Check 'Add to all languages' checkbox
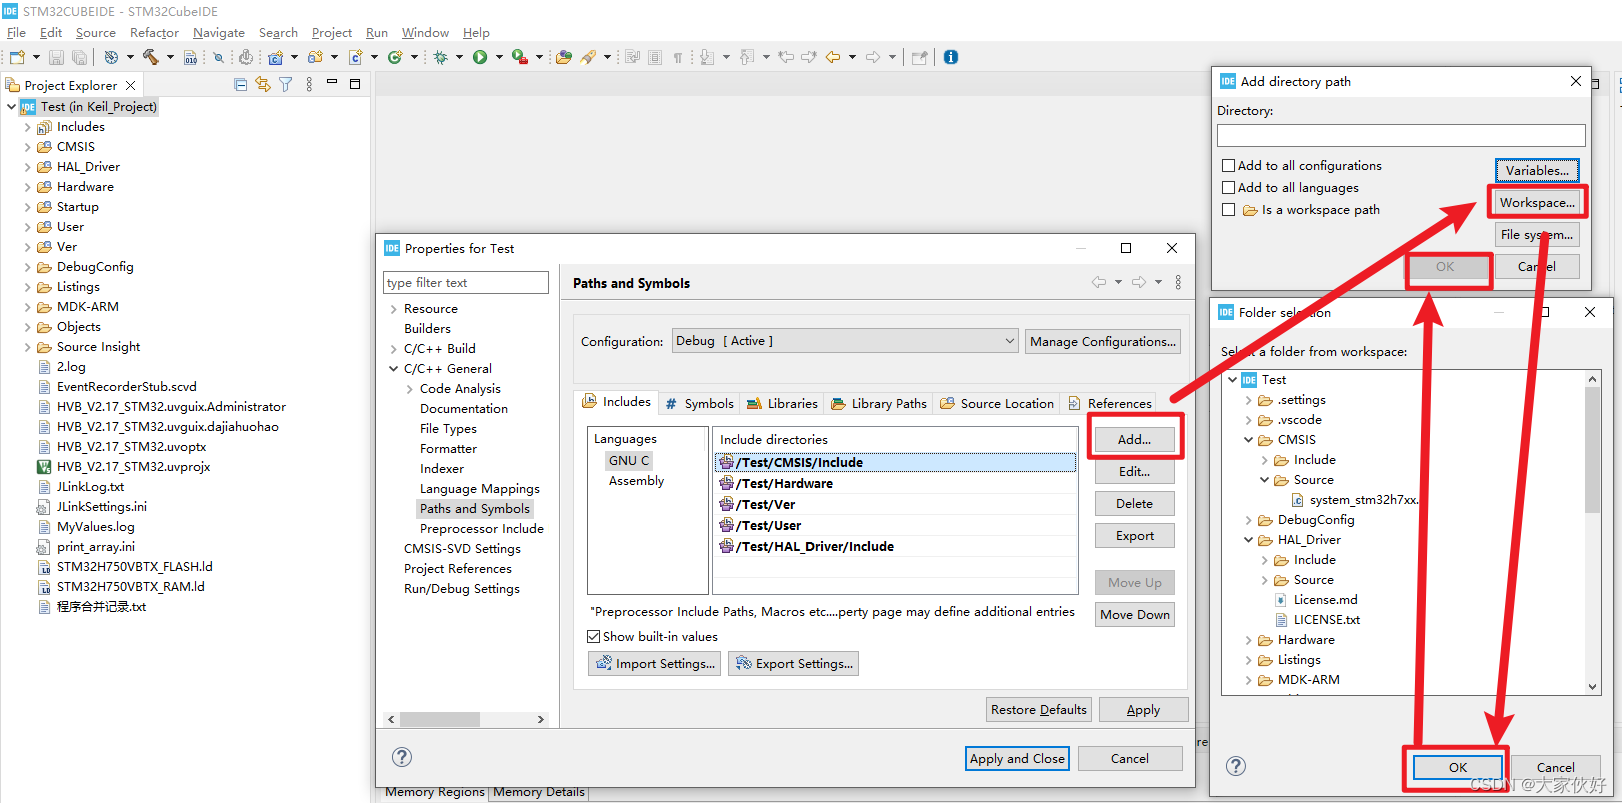This screenshot has width=1622, height=803. pos(1228,188)
